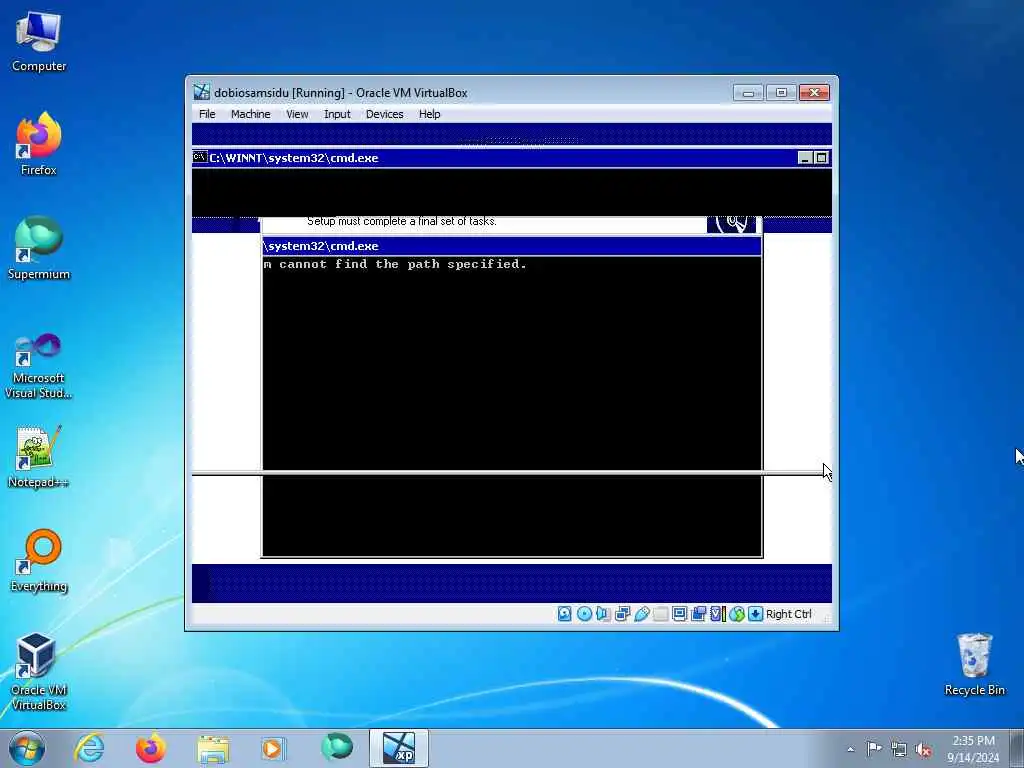Click the inner \system32\cmd.exe title bar
1024x768 pixels.
click(x=511, y=246)
